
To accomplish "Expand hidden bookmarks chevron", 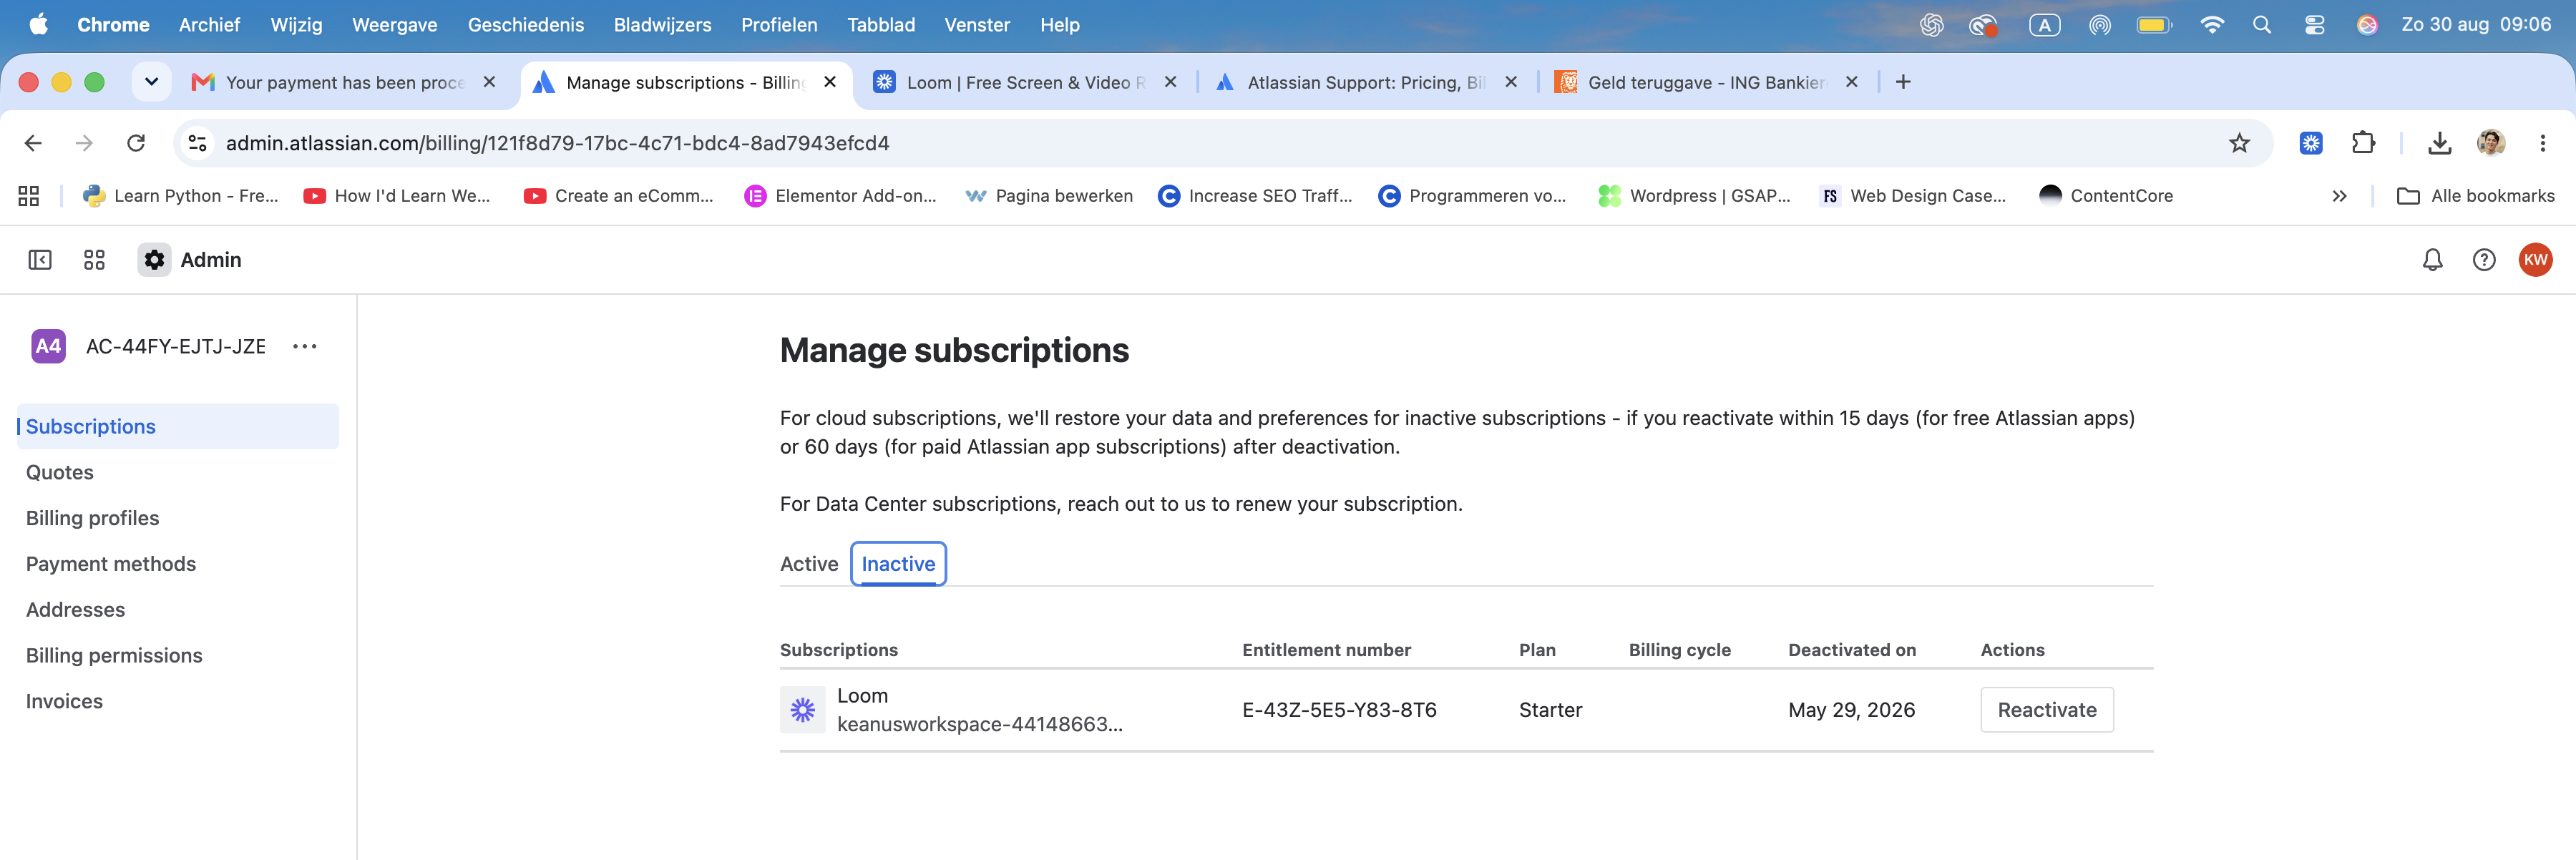I will coord(2339,196).
